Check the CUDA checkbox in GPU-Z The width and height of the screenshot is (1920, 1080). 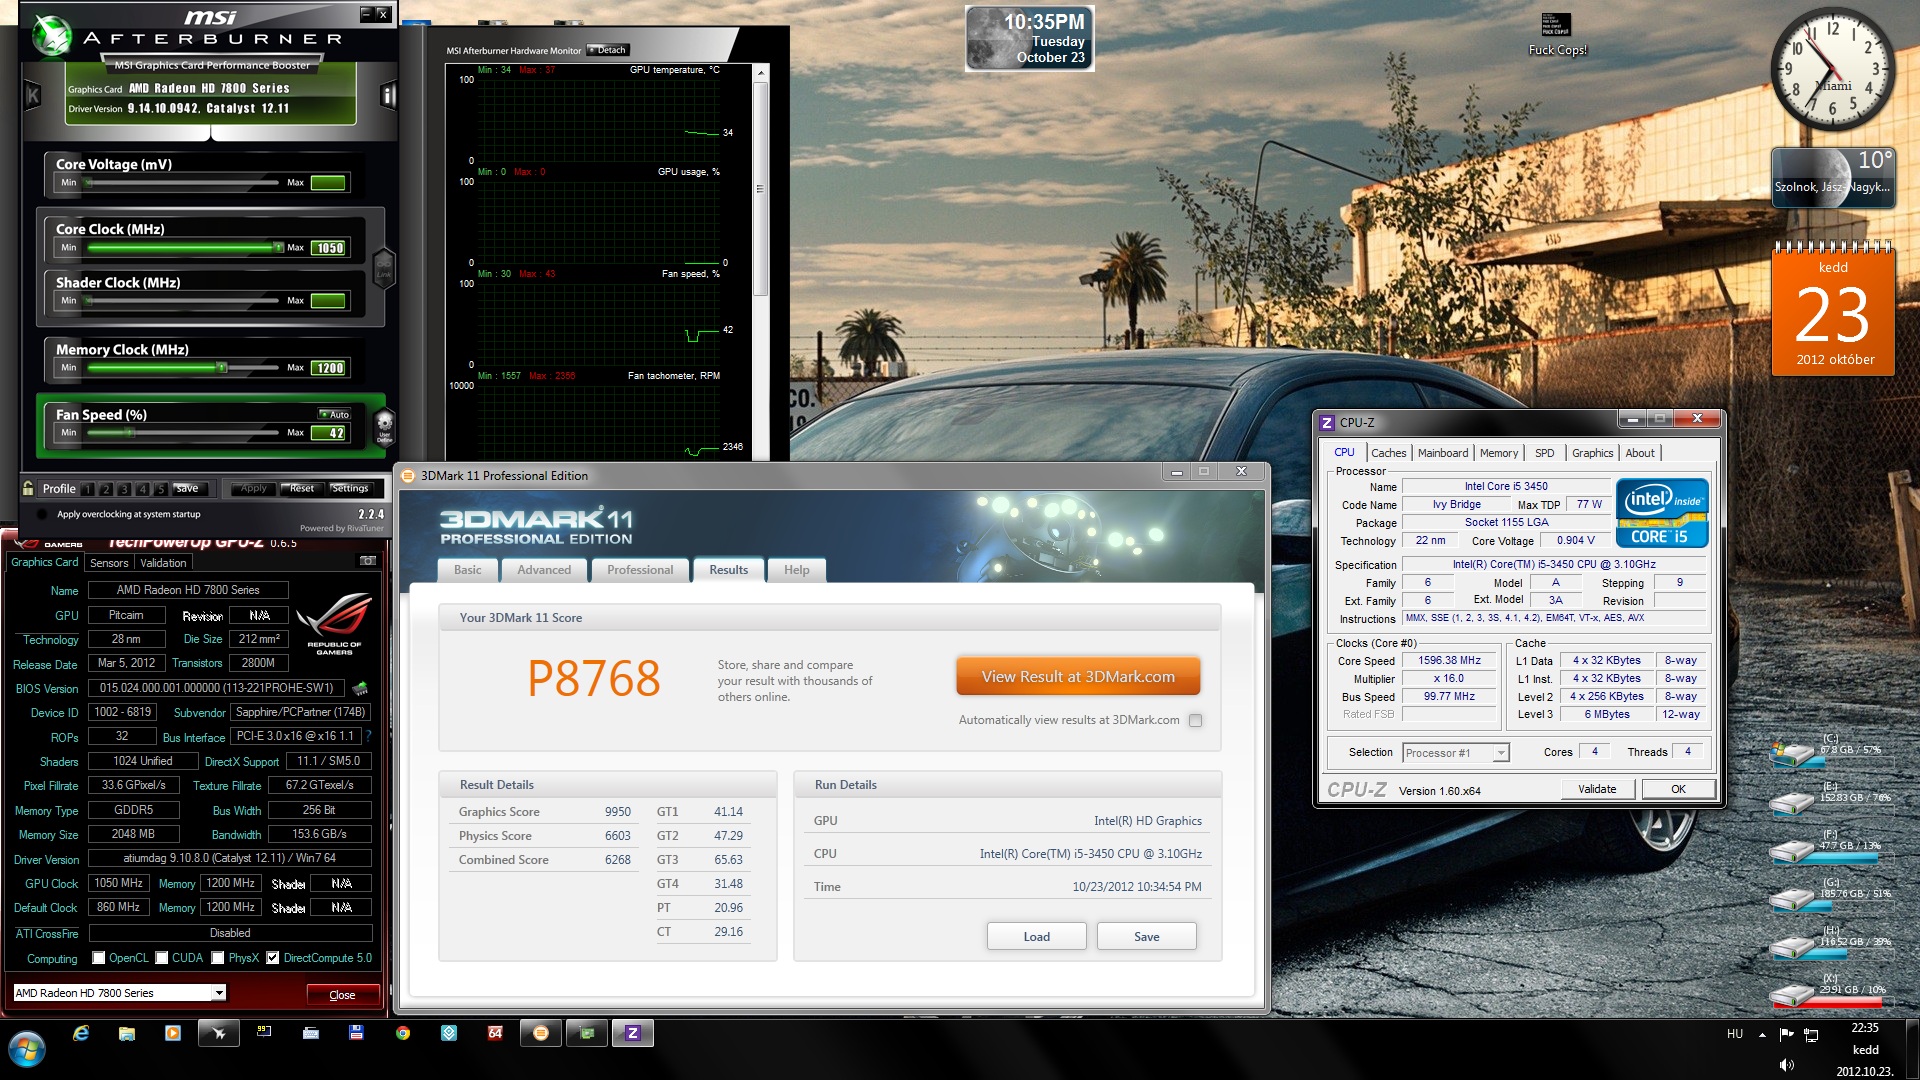[x=162, y=958]
